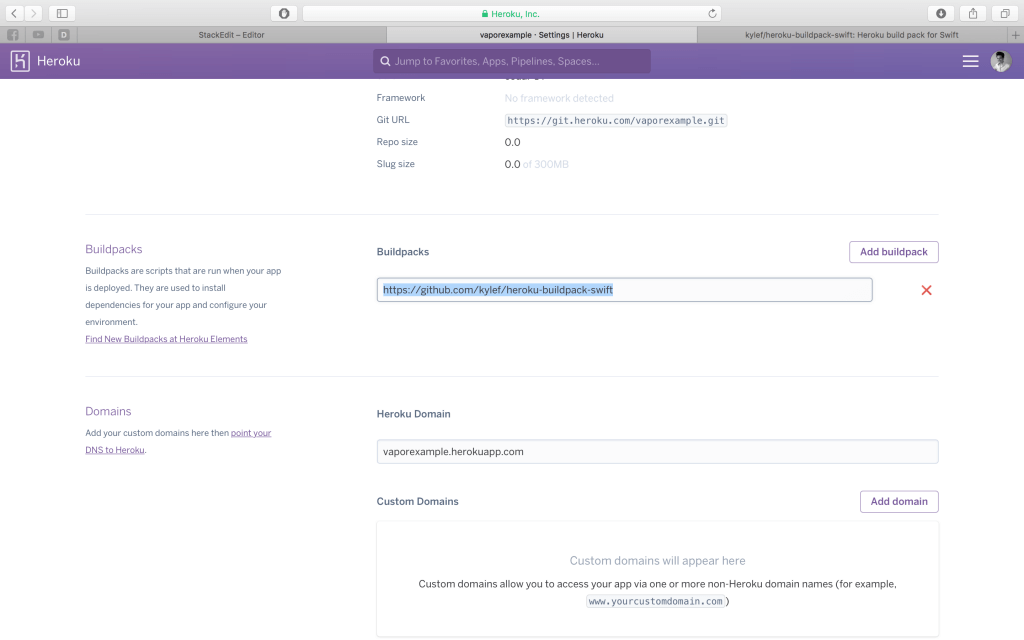The image size is (1024, 640).
Task: Open the Safari downloads icon
Action: click(x=940, y=13)
